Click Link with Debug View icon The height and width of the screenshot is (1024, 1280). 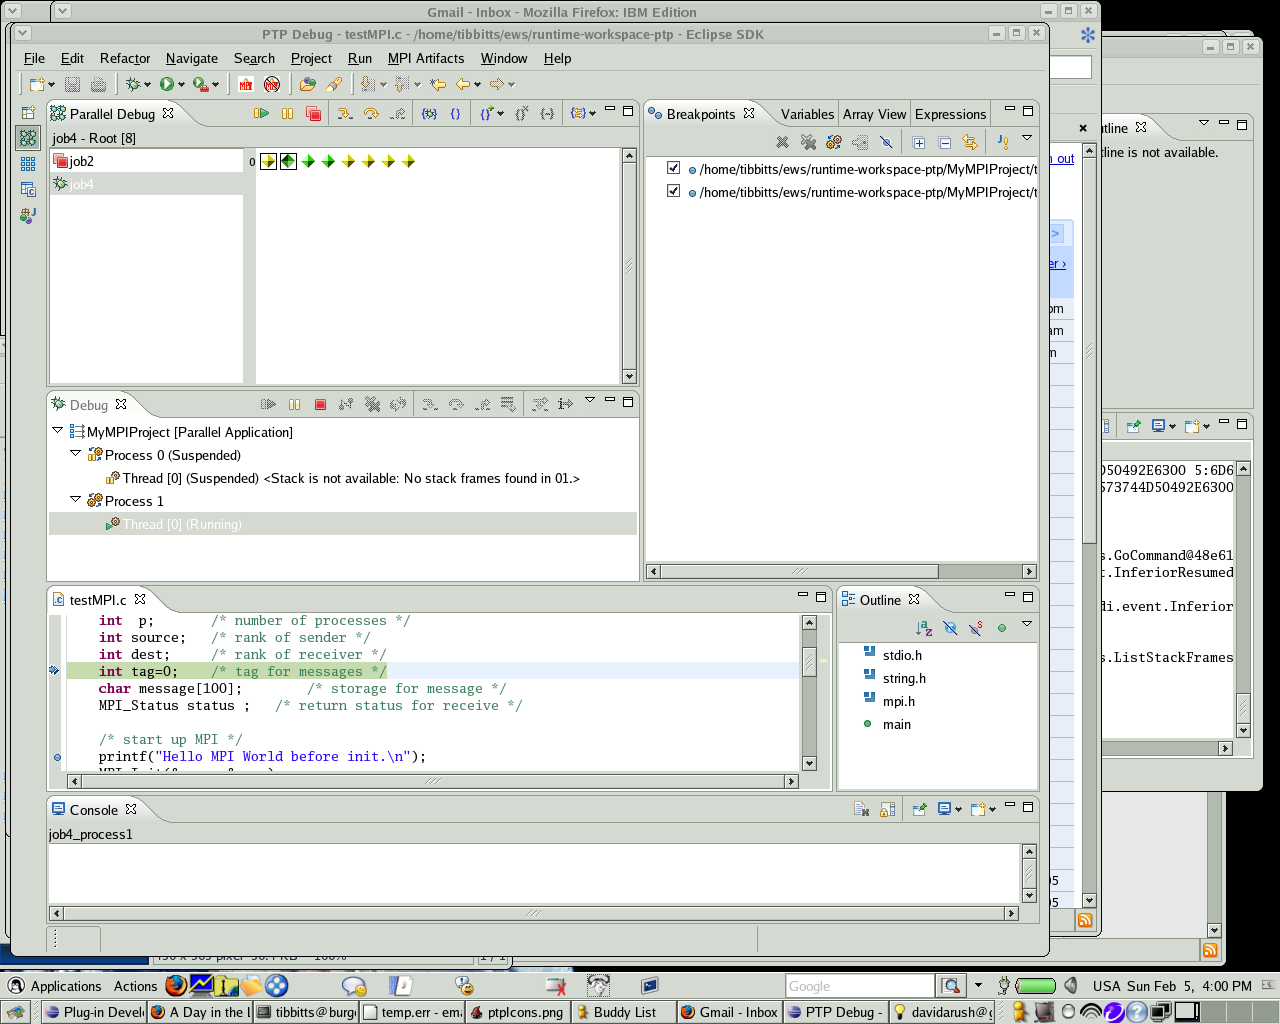pos(970,142)
